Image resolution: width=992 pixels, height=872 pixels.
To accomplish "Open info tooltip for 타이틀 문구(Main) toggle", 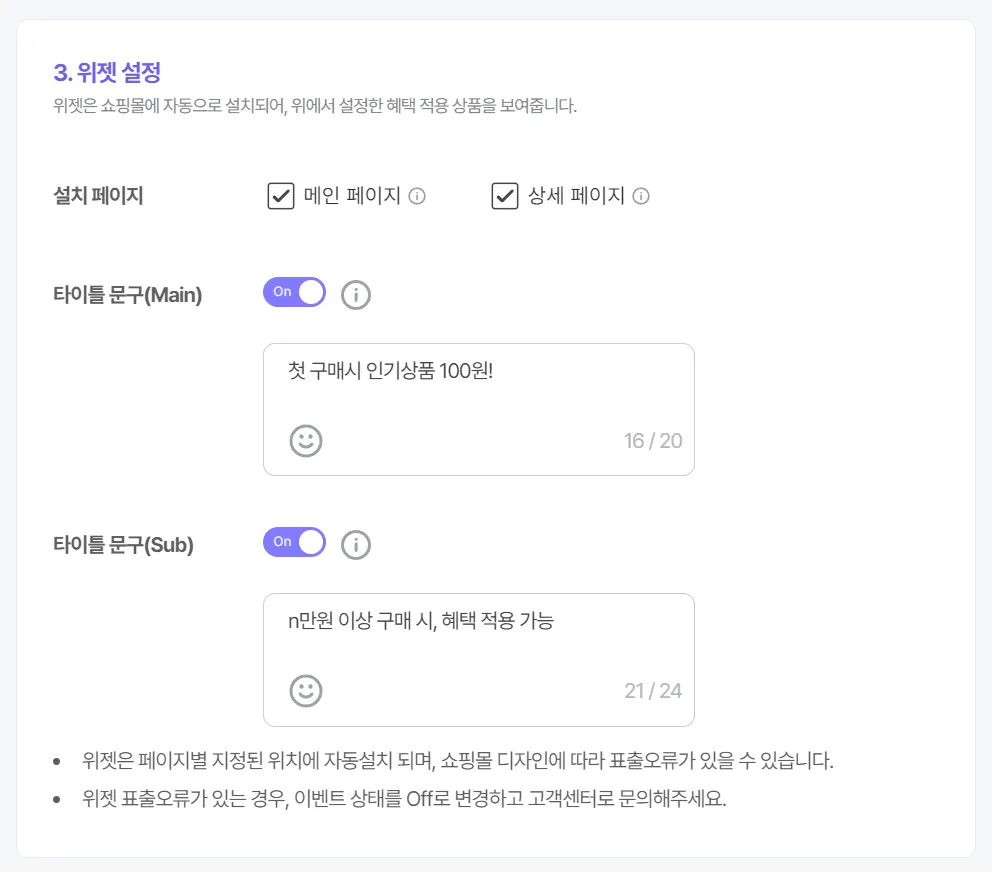I will tap(356, 295).
